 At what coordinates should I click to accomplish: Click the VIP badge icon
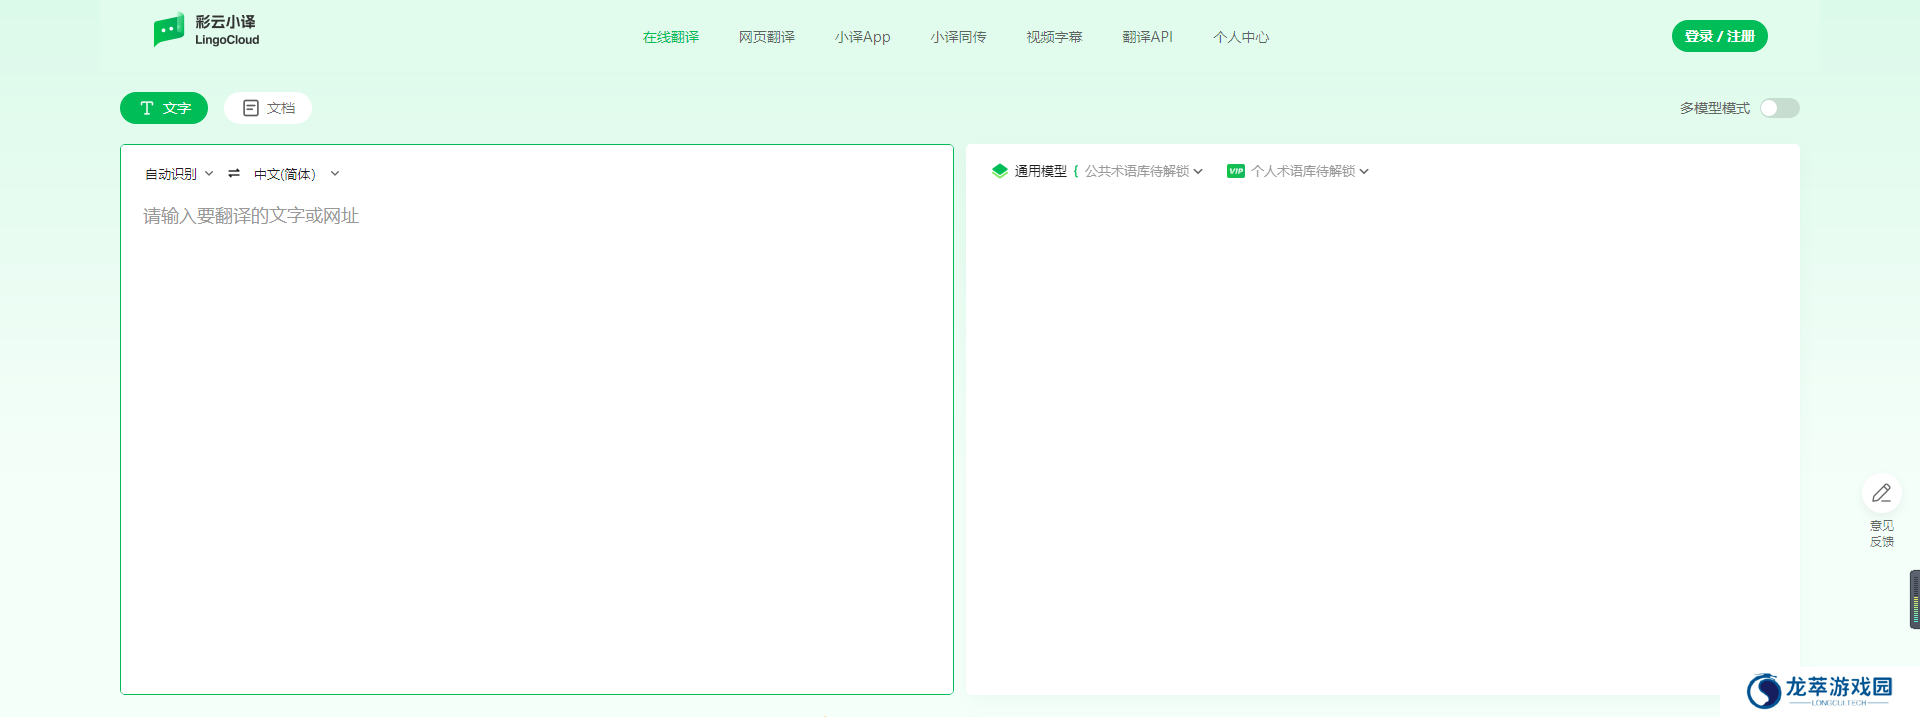[1236, 171]
